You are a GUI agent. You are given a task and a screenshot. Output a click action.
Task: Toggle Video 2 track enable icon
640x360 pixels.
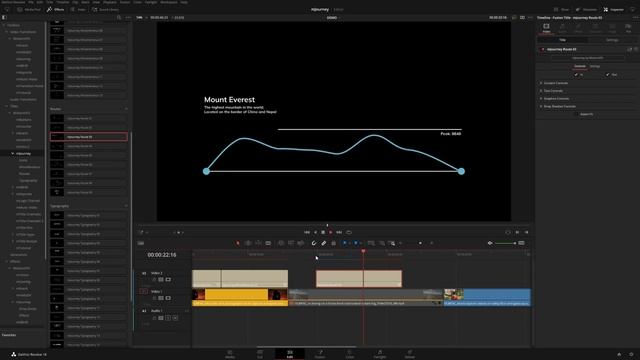click(168, 280)
